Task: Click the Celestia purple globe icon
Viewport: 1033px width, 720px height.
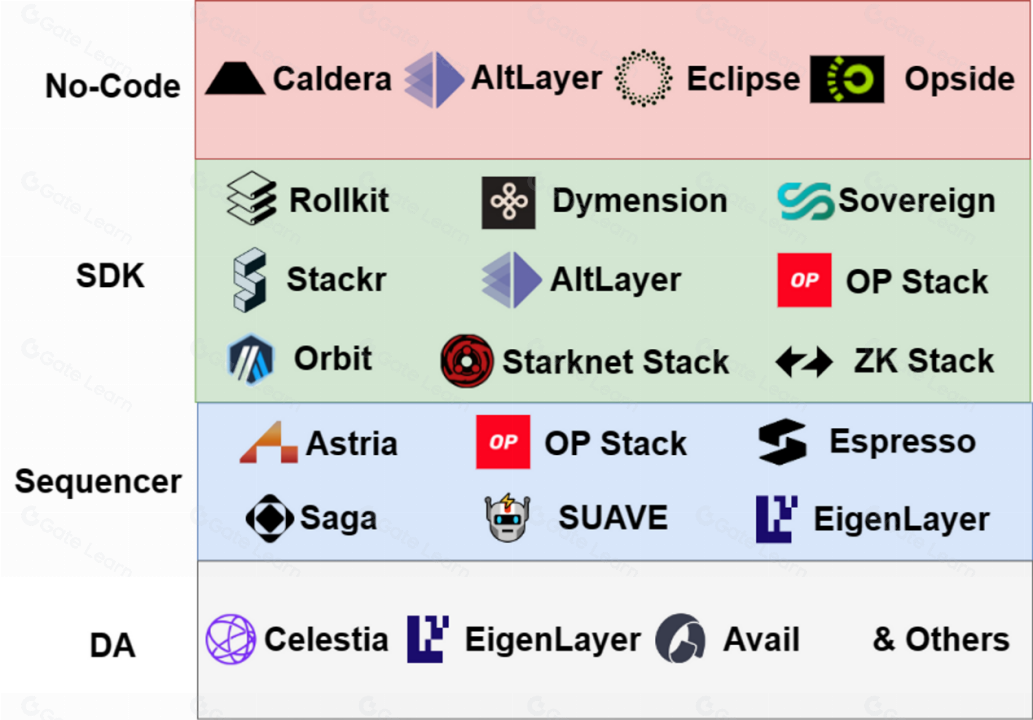Action: [x=231, y=640]
